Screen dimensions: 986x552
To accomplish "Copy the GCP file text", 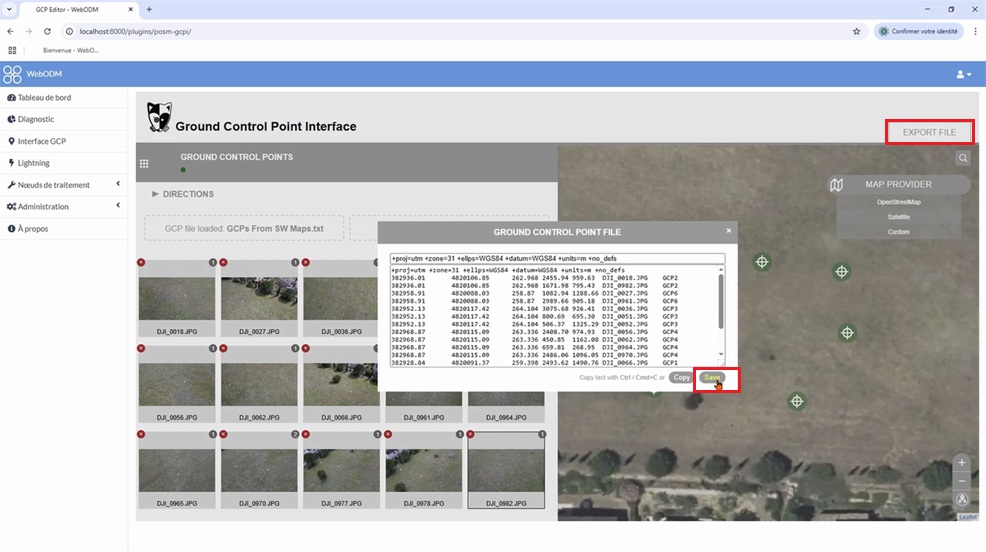I will (x=680, y=377).
